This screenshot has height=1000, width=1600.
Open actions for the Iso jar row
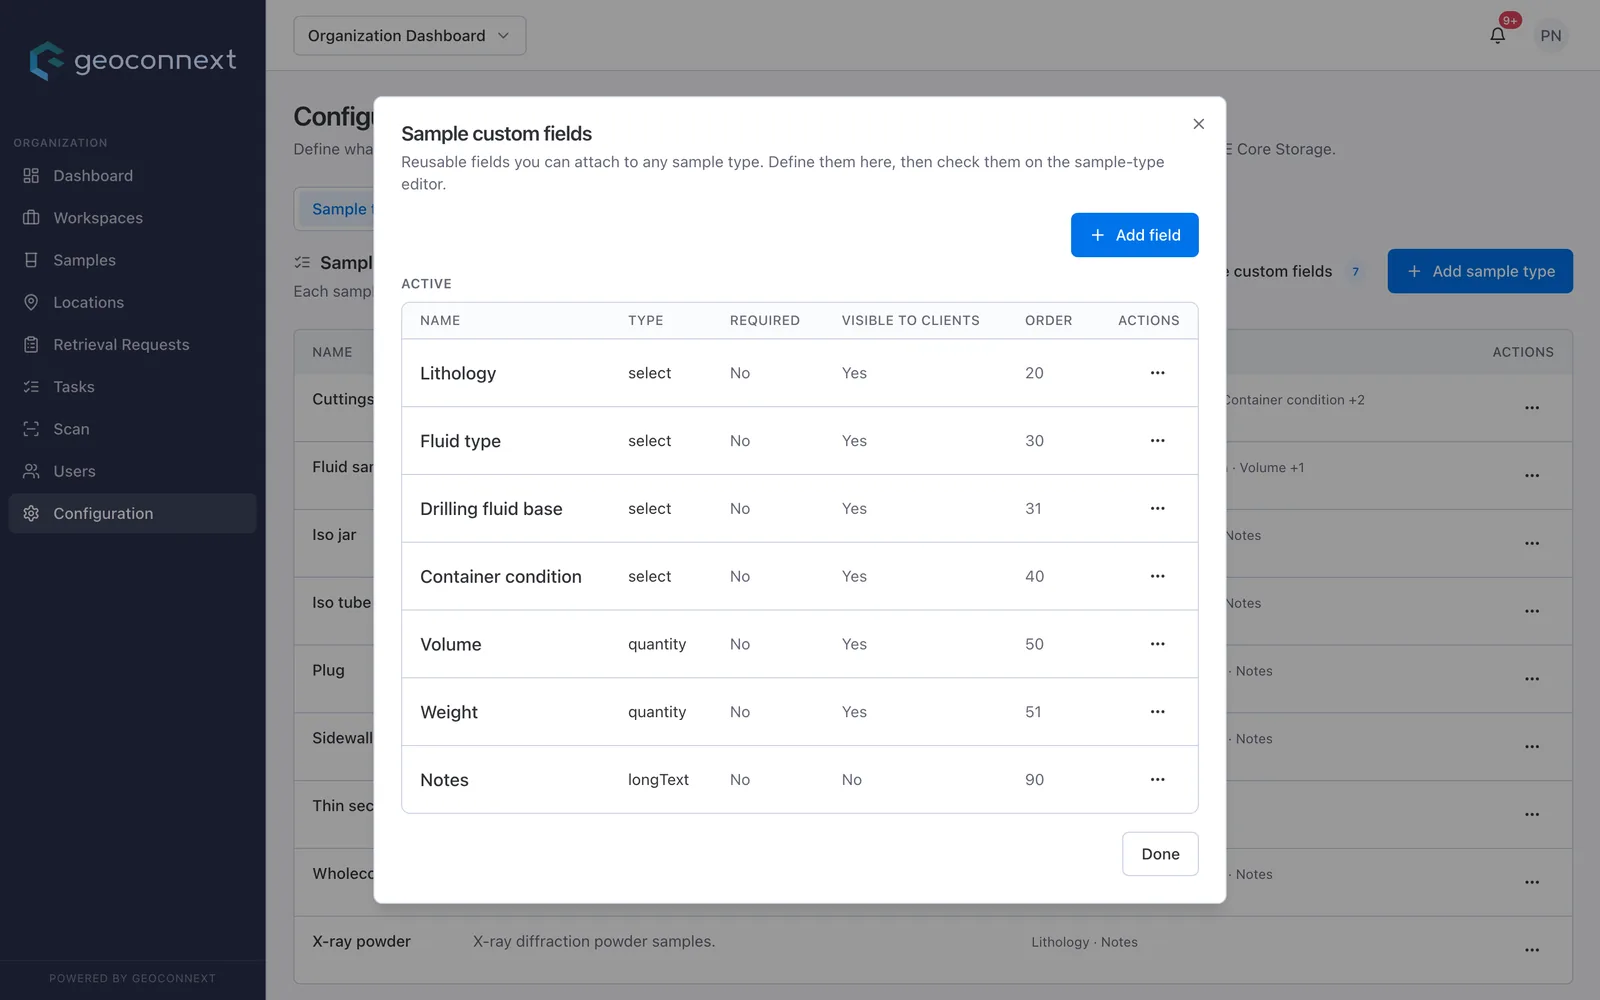pyautogui.click(x=1532, y=543)
